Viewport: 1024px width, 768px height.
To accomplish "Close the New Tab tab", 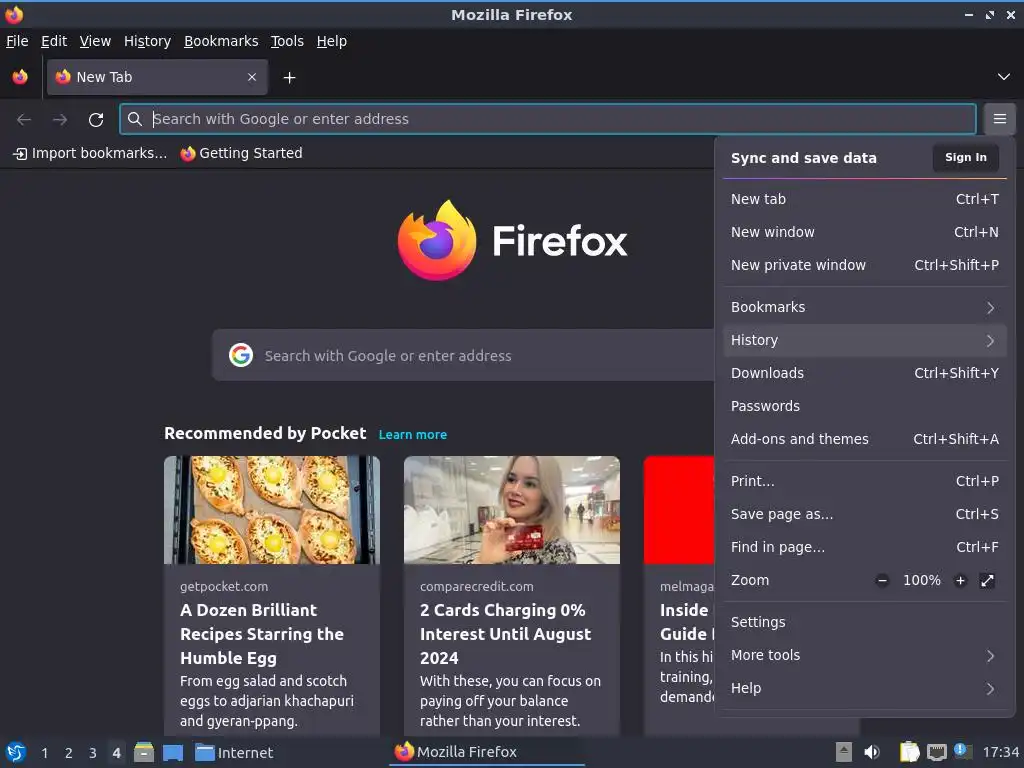I will pos(252,77).
